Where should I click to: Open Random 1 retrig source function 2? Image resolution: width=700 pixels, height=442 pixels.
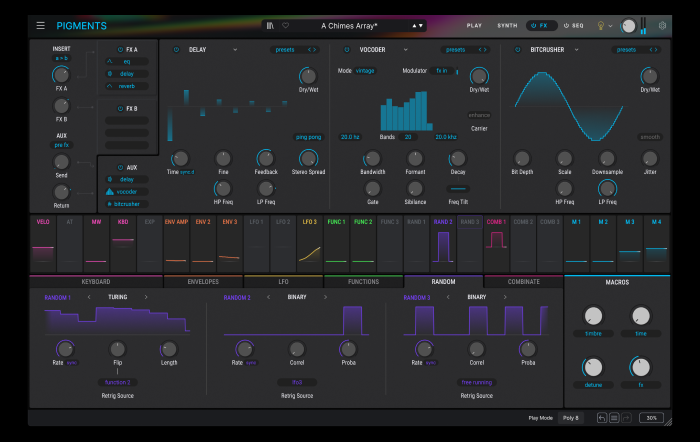[118, 382]
